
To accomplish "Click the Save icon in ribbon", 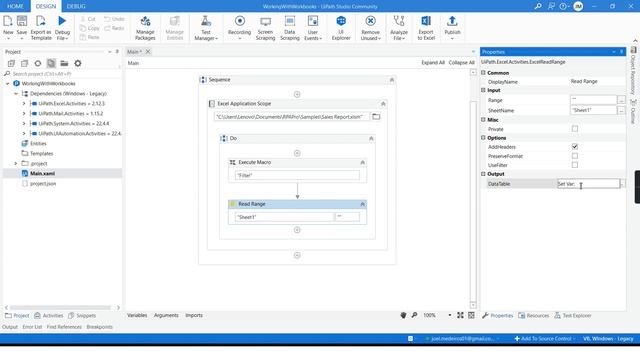I will (x=22, y=21).
